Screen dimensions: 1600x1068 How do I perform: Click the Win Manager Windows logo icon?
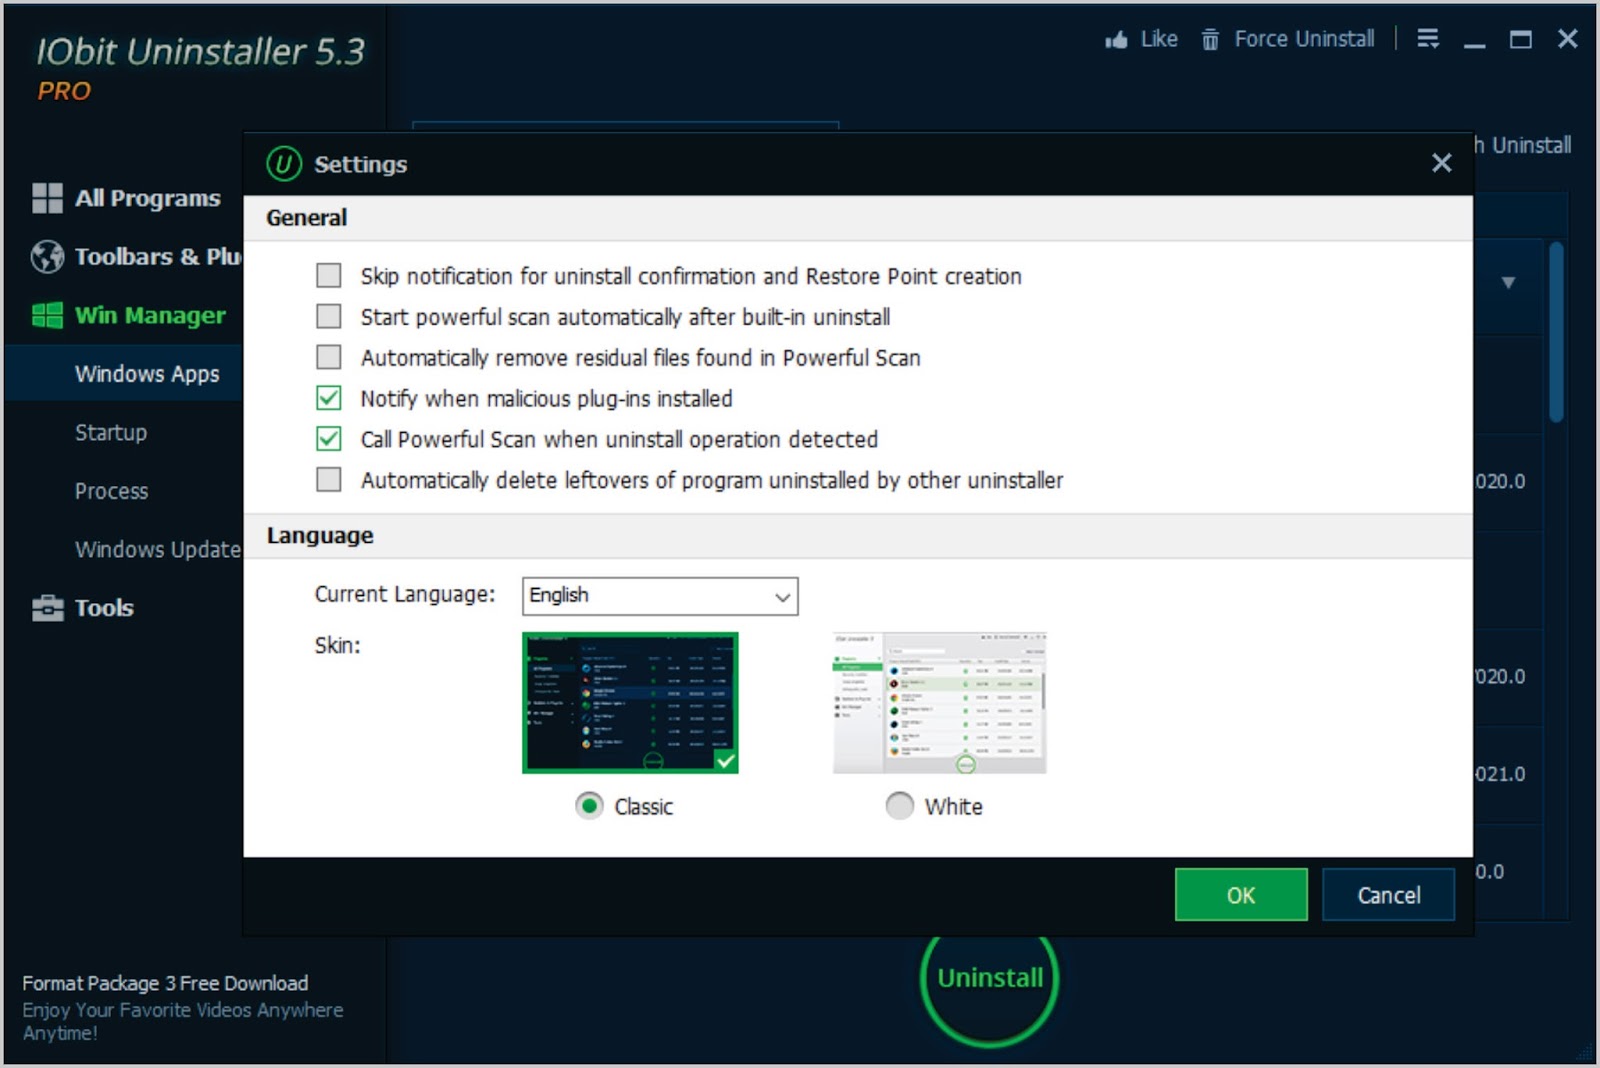[x=47, y=316]
